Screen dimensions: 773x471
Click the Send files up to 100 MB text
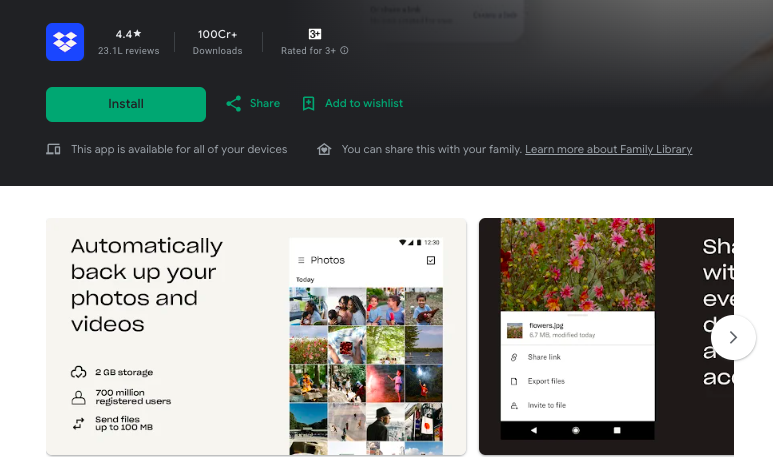124,423
